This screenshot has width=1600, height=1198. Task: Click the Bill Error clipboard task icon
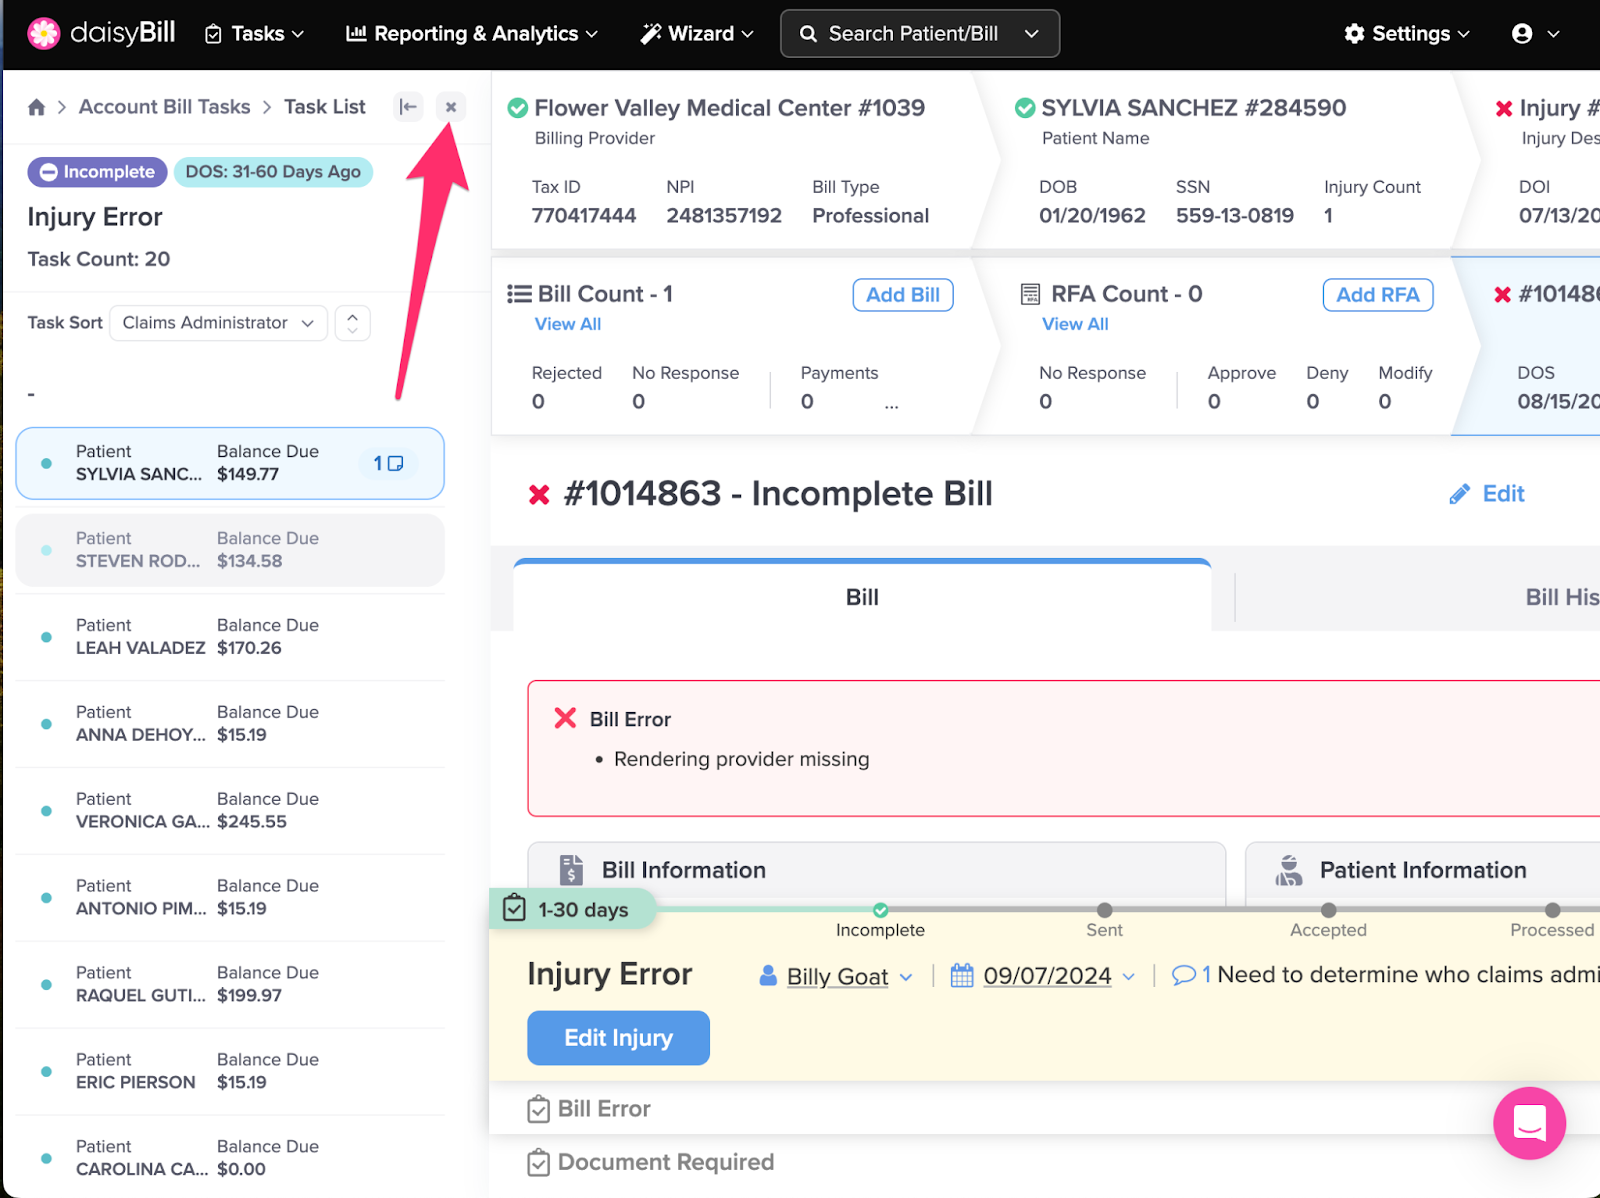pyautogui.click(x=538, y=1109)
